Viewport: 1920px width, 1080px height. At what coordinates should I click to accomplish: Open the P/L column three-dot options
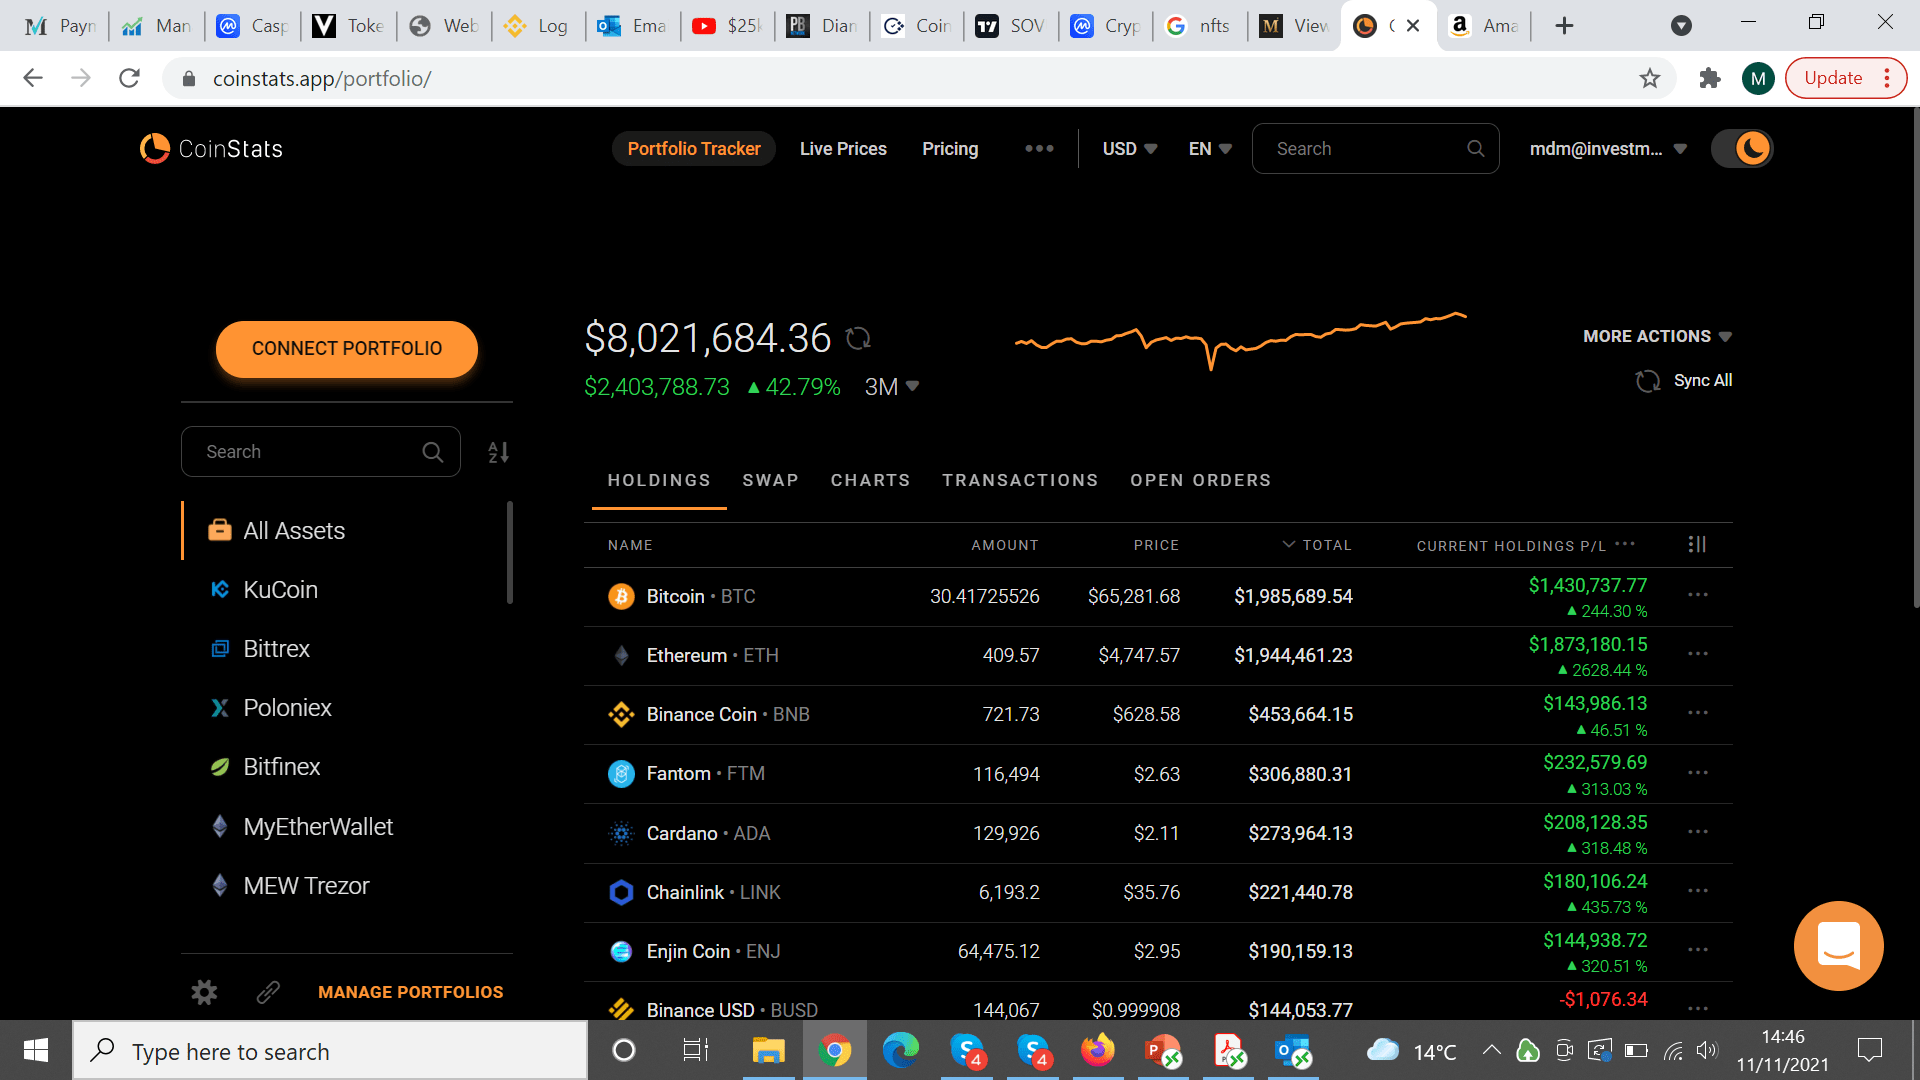tap(1625, 544)
